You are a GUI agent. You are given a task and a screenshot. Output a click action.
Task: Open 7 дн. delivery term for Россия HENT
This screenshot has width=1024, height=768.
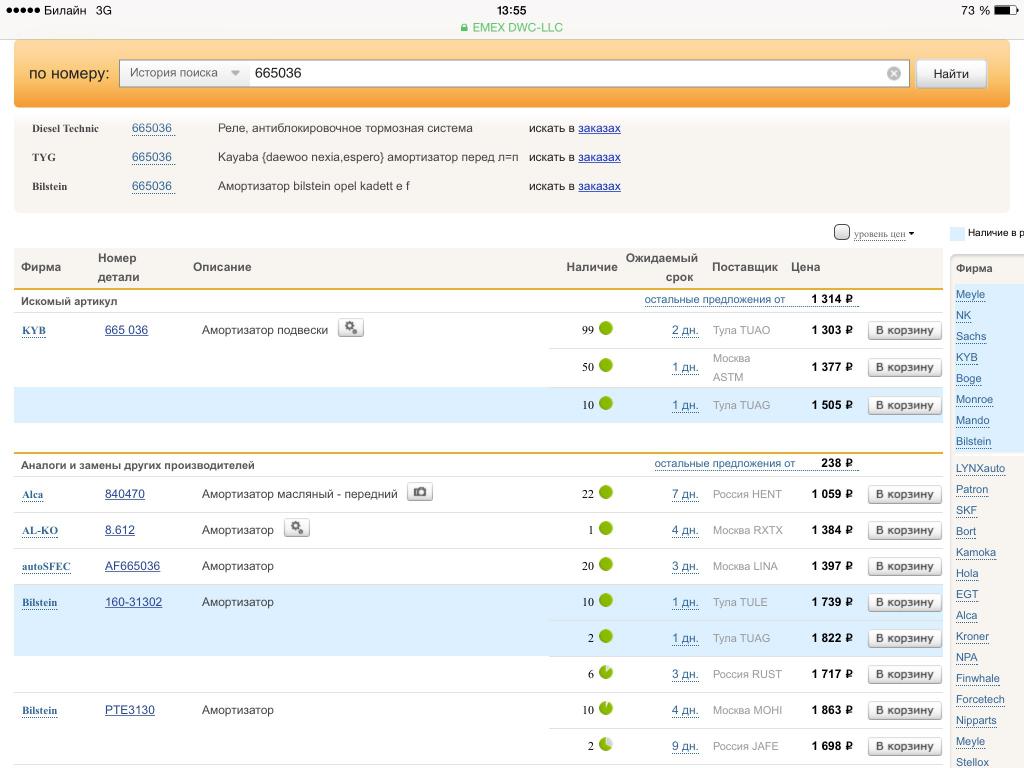point(685,494)
